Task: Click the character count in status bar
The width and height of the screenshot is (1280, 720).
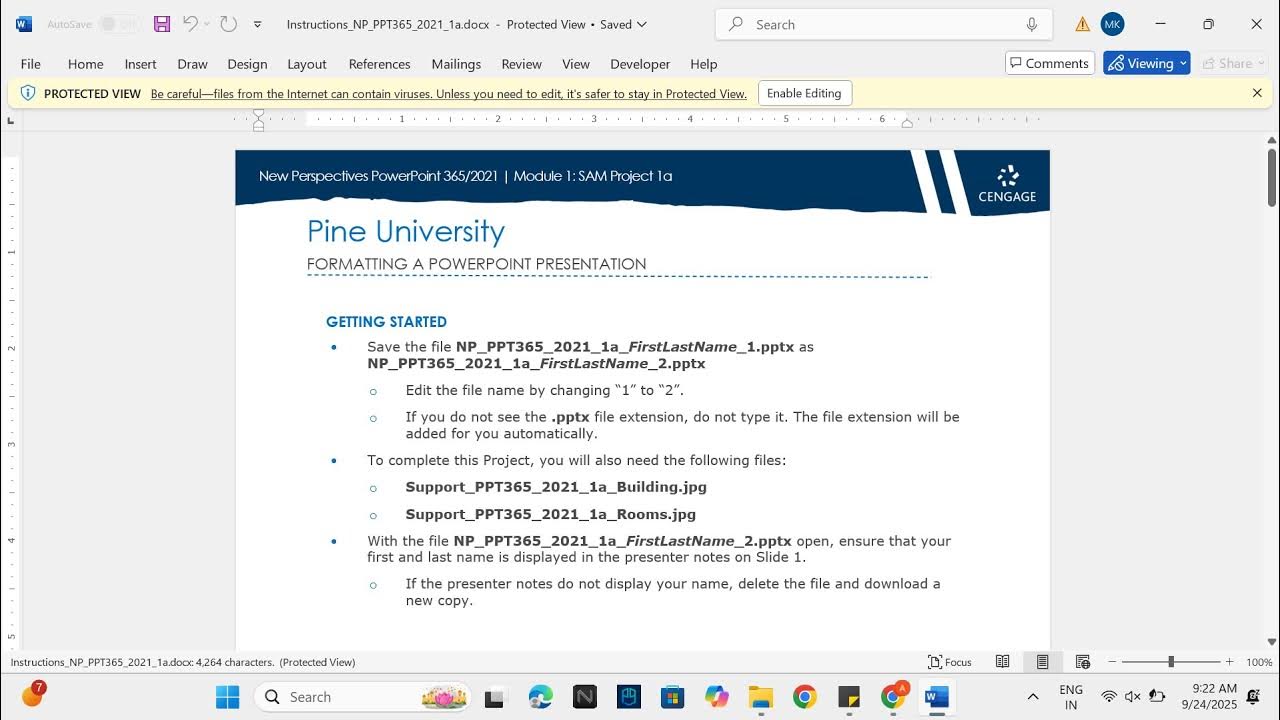Action: [142, 662]
